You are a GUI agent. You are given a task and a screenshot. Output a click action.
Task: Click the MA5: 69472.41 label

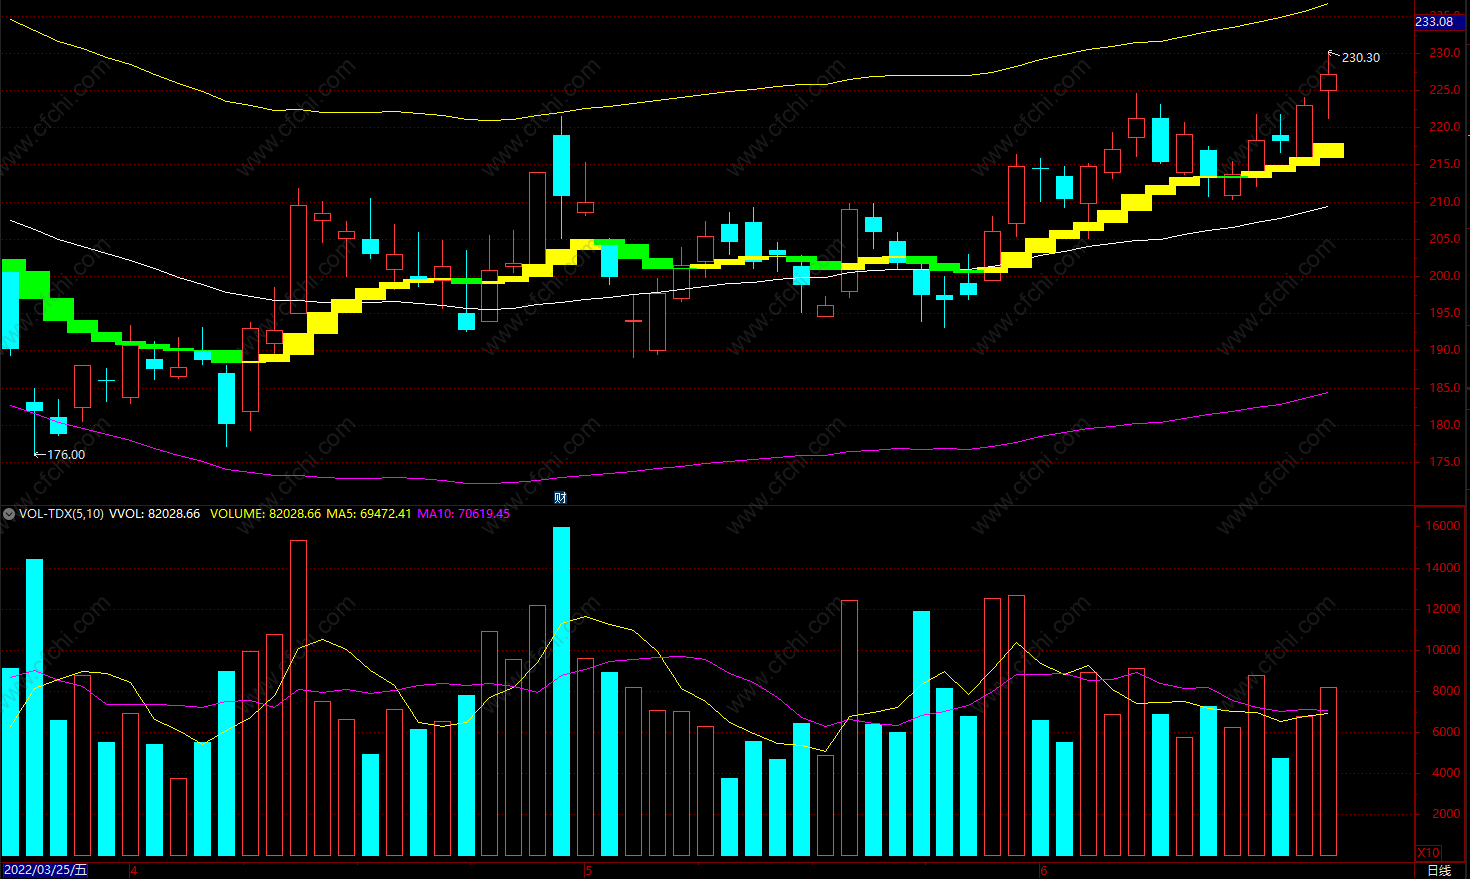coord(369,514)
